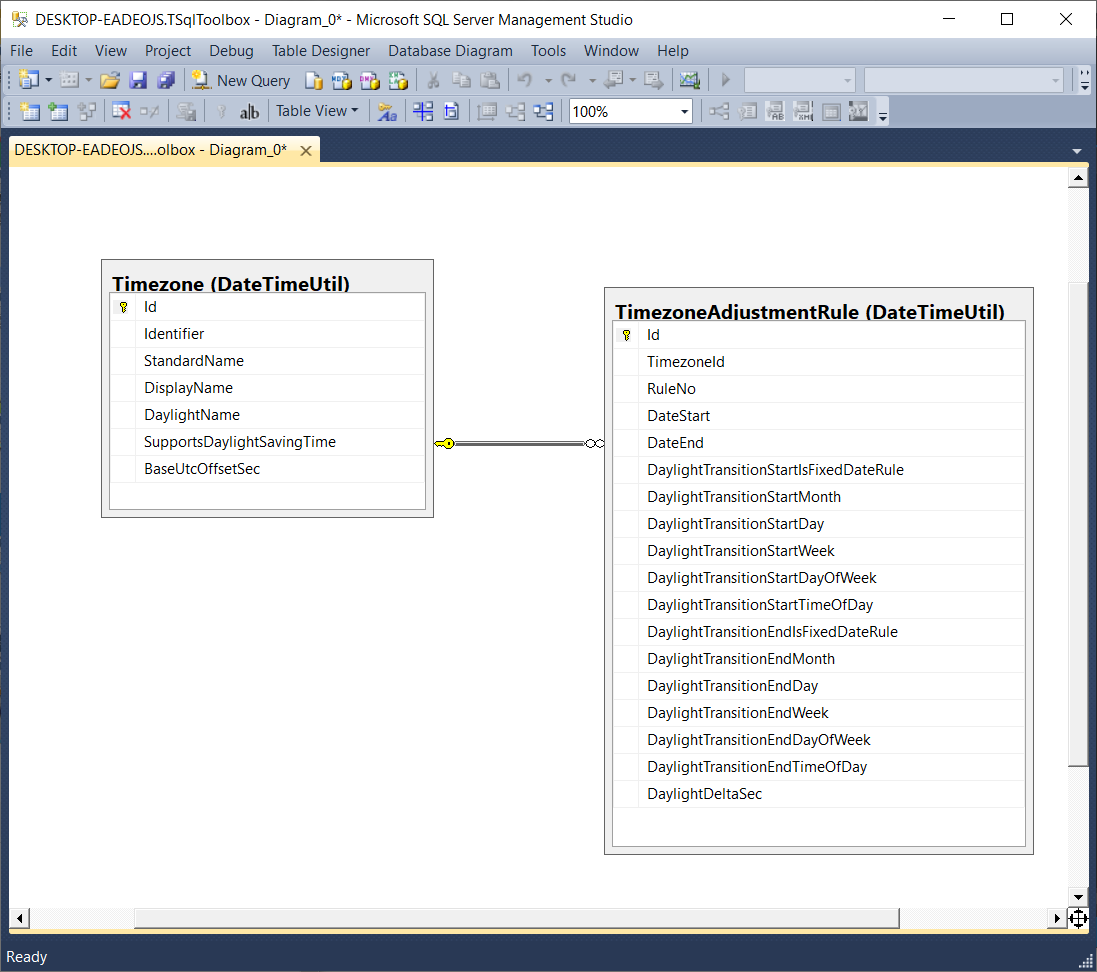Click Delete Tables from Database icon
Image resolution: width=1097 pixels, height=972 pixels.
point(122,111)
